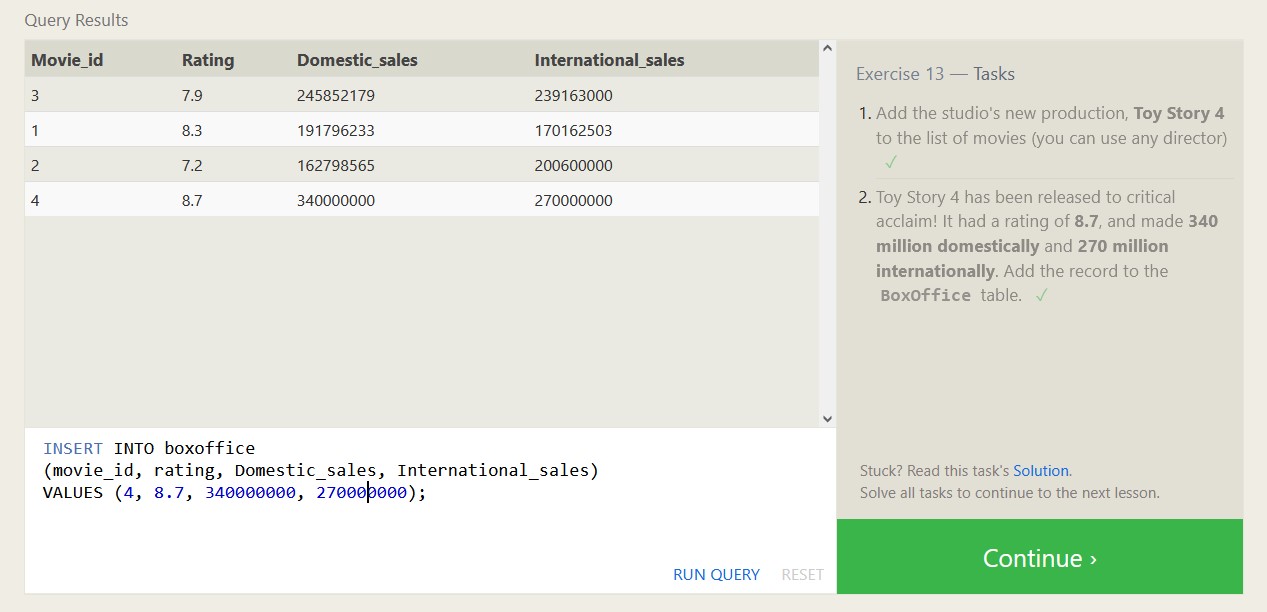Click the green checkmark of task 1

coord(891,162)
